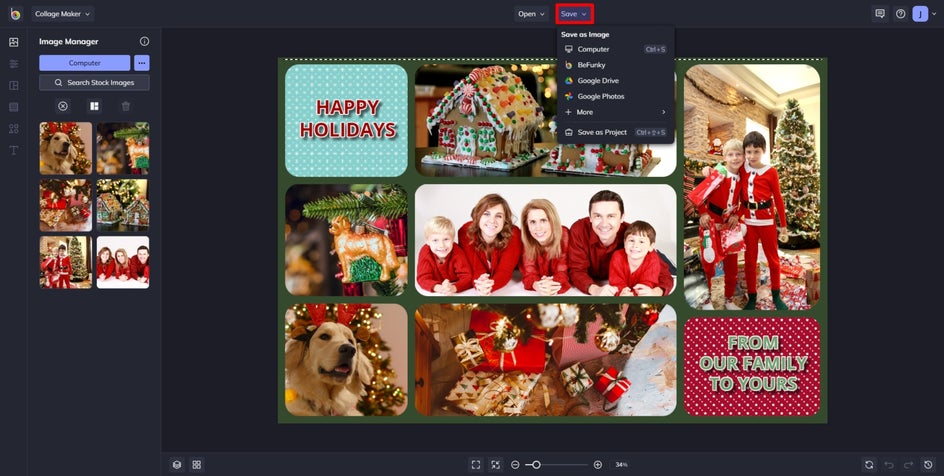Save image to Google Photos
The image size is (944, 476).
[x=615, y=96]
